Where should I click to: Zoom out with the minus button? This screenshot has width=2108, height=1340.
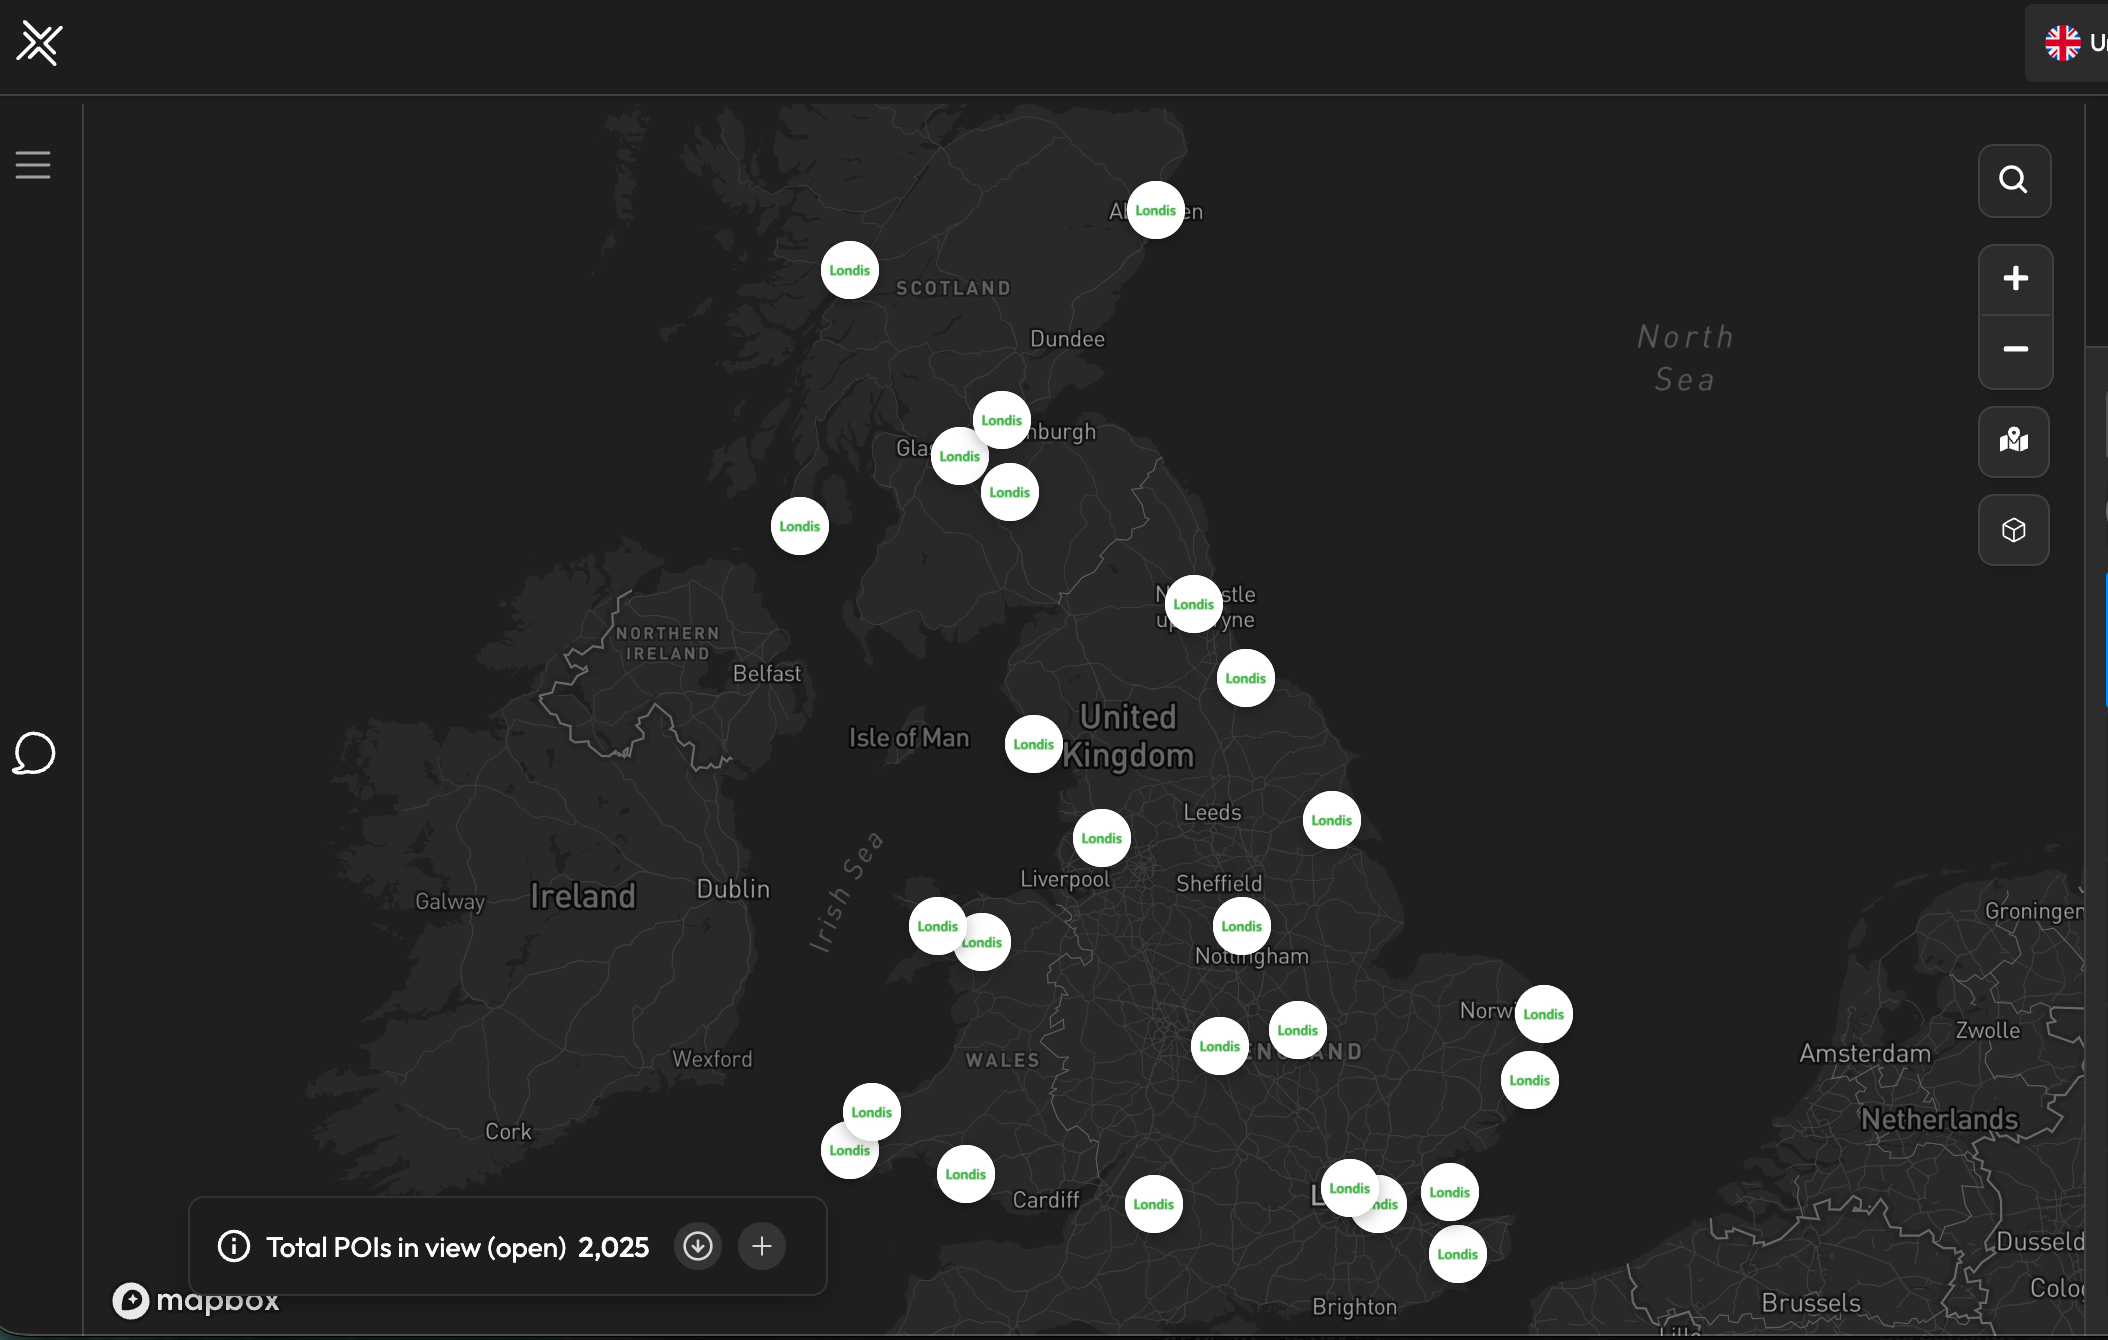point(2015,349)
